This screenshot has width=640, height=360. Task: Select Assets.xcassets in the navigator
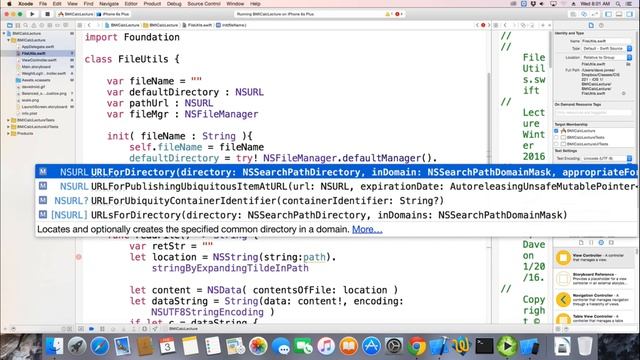[36, 80]
